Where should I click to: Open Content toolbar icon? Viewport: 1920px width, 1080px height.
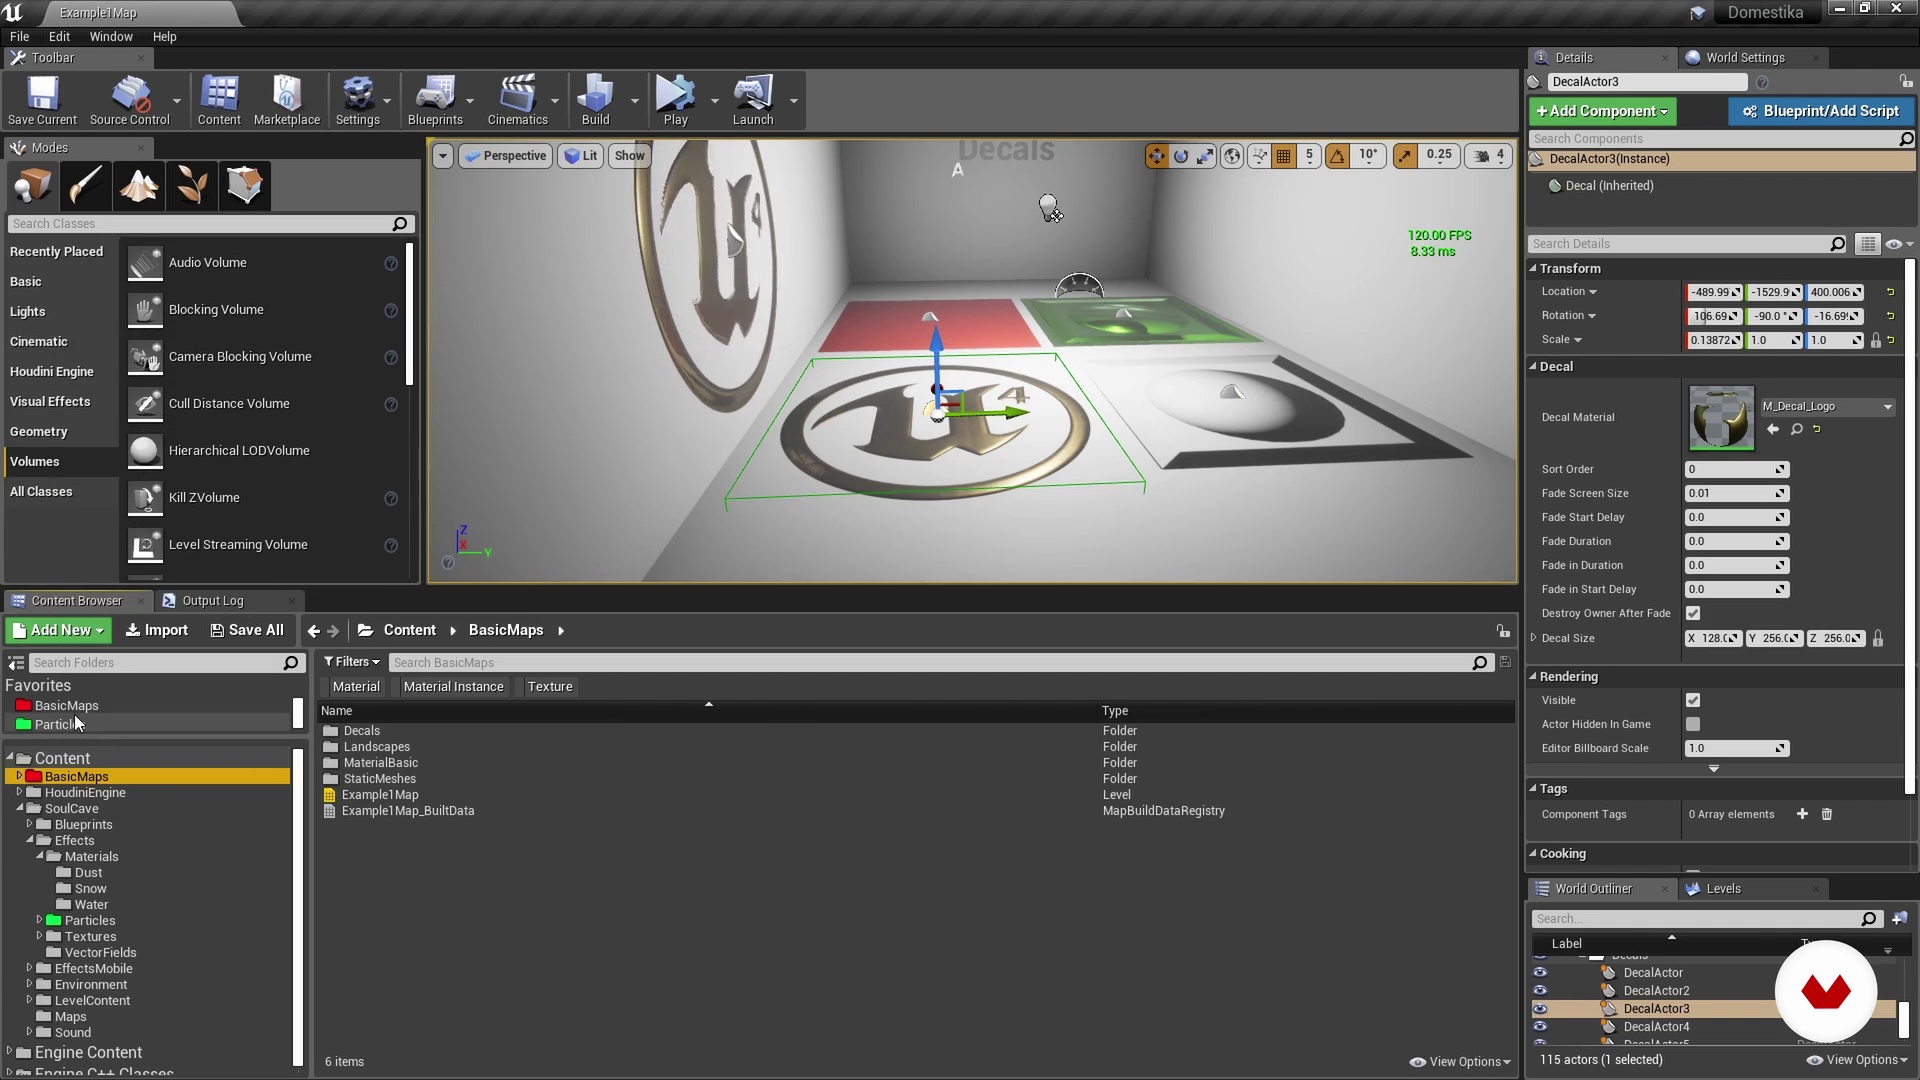219,100
